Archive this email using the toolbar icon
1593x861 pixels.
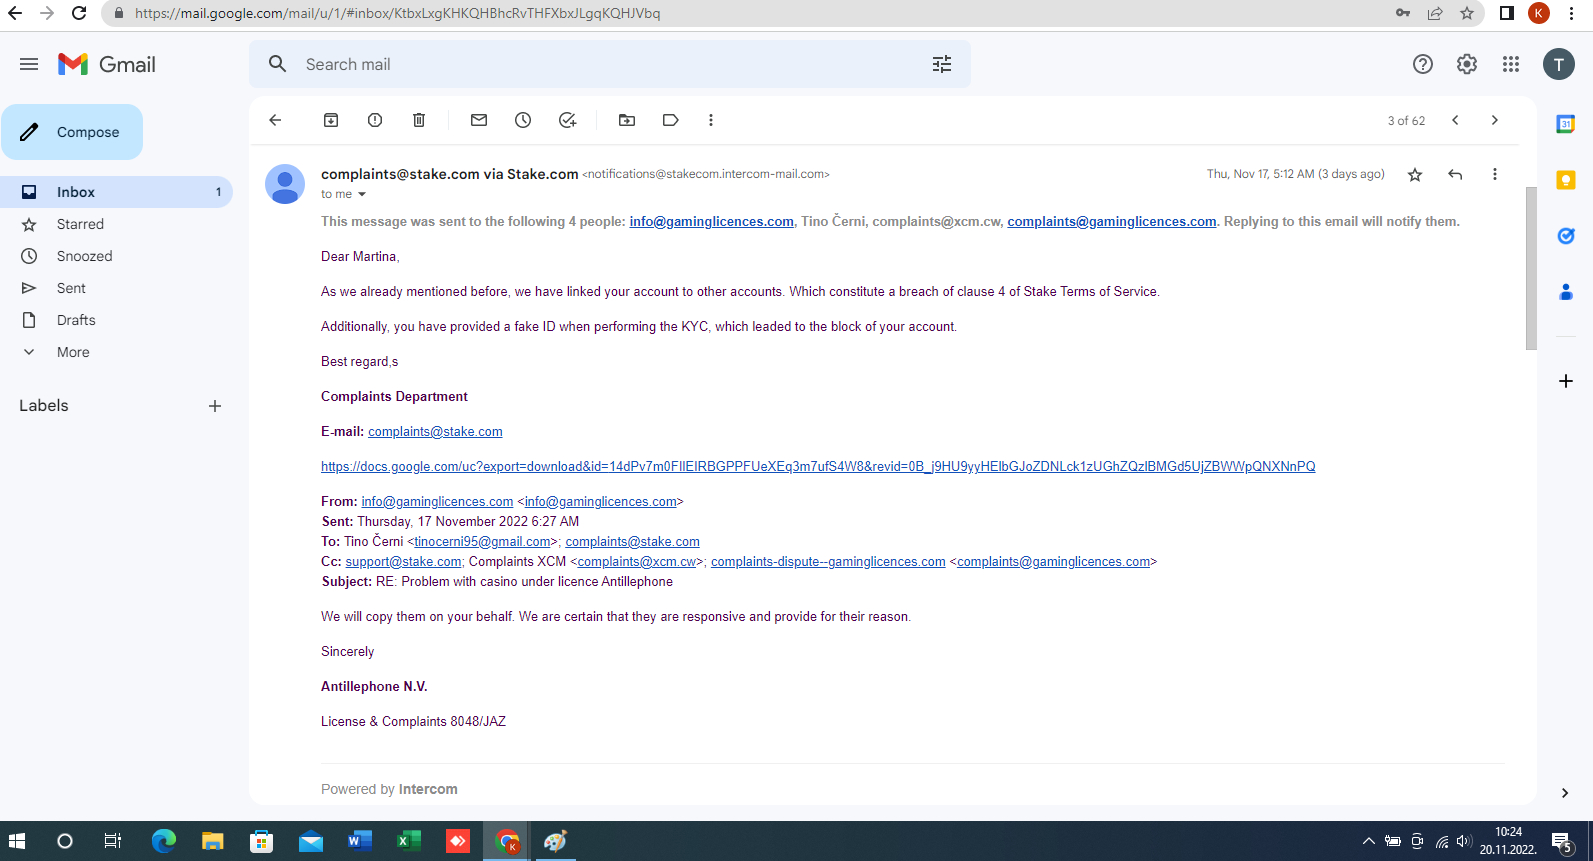[x=331, y=120]
